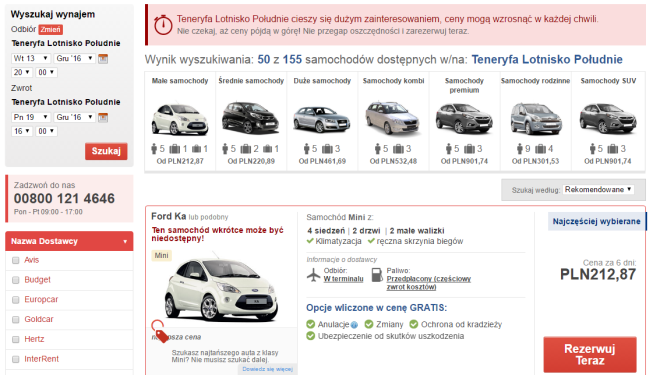Select the Samochody SUV car image
Image resolution: width=650 pixels, height=375 pixels.
click(x=608, y=118)
